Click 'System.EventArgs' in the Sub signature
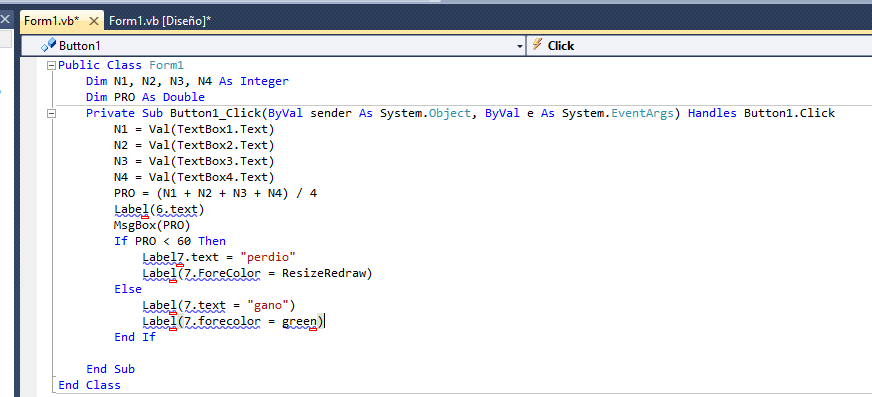 (x=617, y=113)
